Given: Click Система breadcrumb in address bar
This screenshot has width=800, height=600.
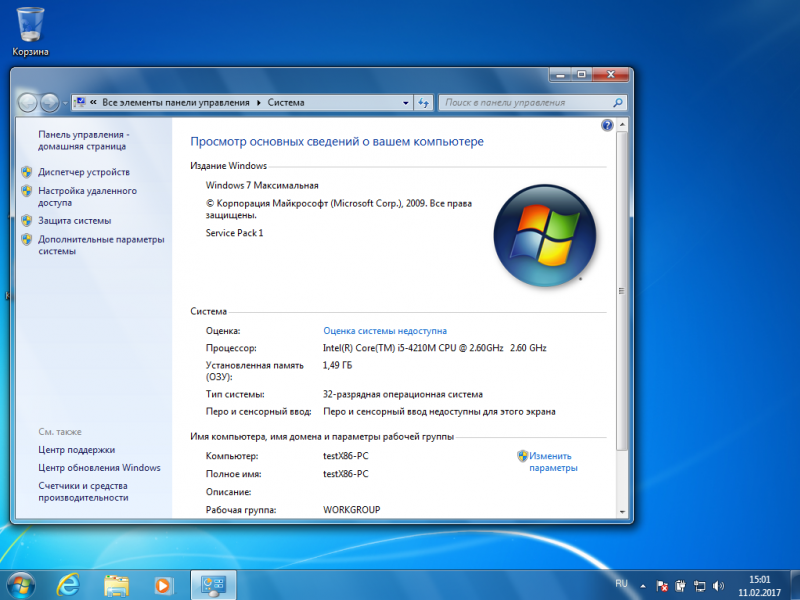Looking at the screenshot, I should [286, 103].
